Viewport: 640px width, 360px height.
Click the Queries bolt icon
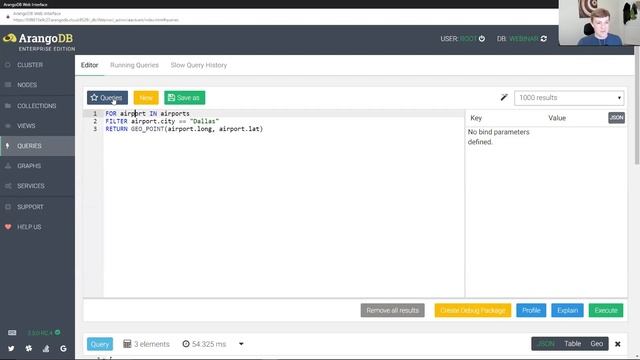[8, 146]
